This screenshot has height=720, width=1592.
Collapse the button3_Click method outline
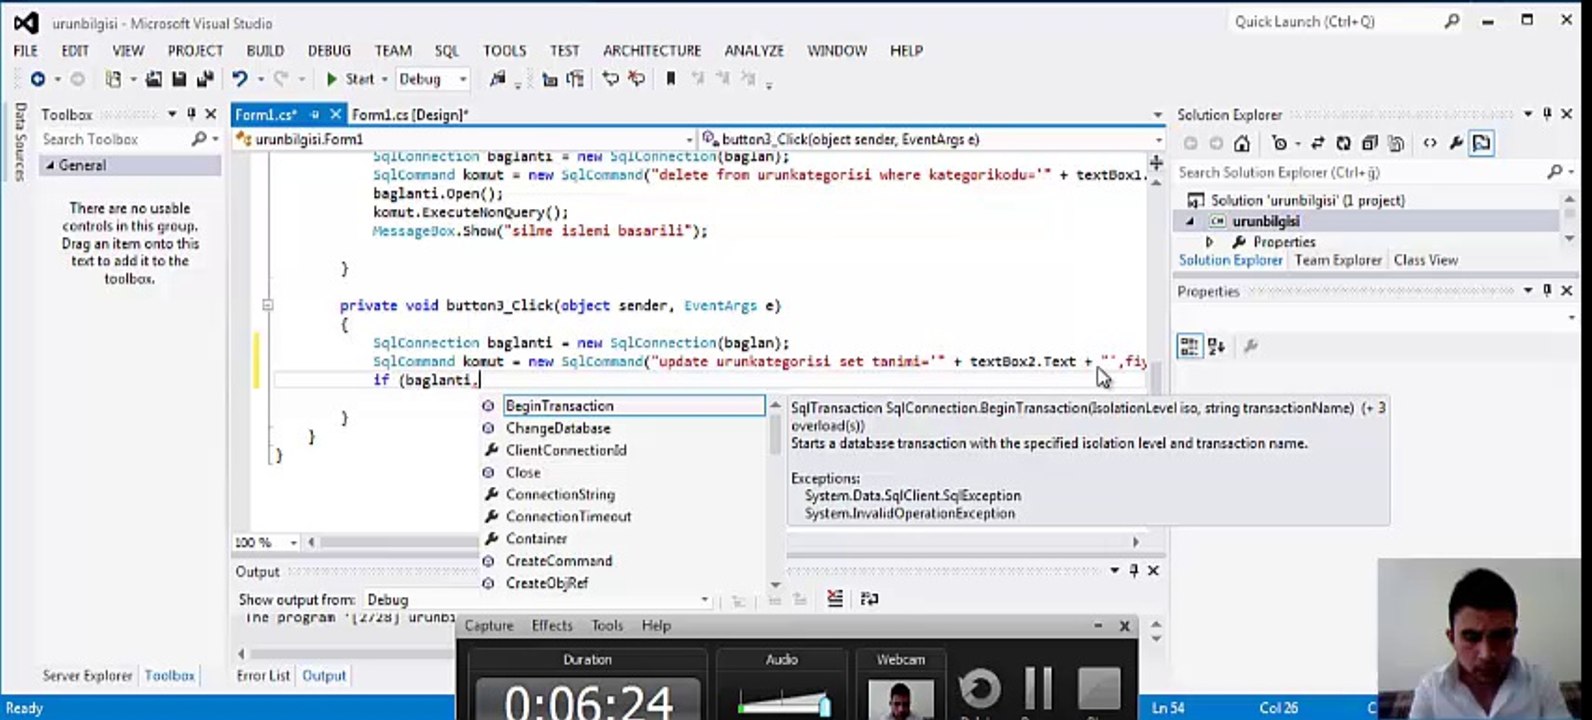267,305
